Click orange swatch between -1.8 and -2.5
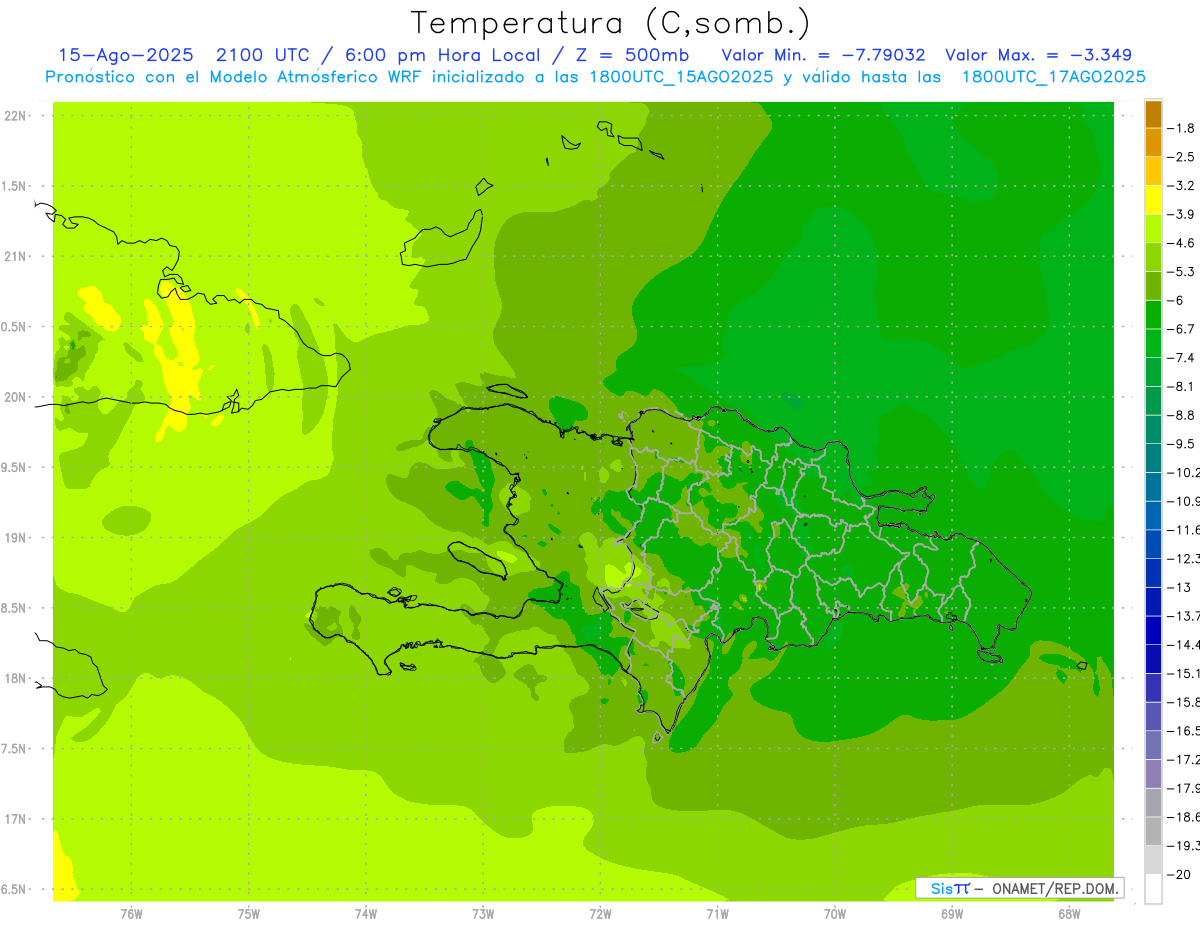Screen dimensions: 1200x927 [1153, 142]
